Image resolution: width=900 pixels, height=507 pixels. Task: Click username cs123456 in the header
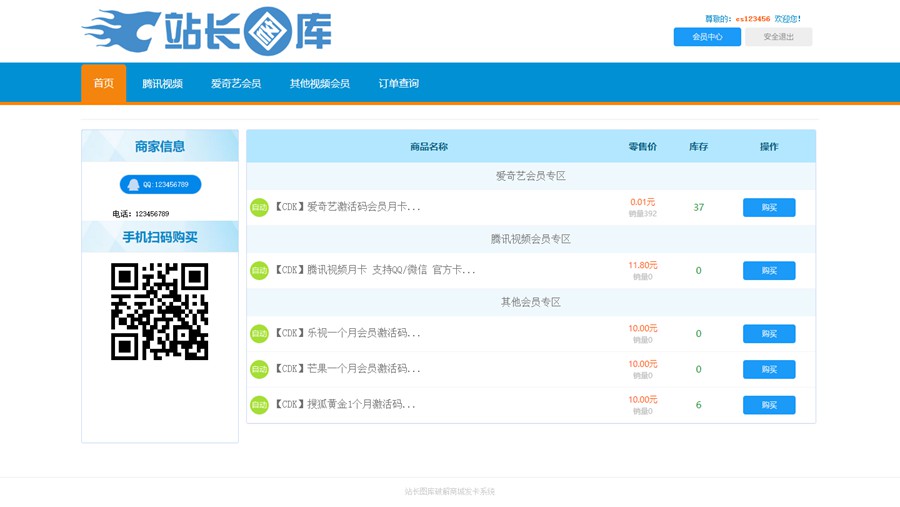[753, 19]
